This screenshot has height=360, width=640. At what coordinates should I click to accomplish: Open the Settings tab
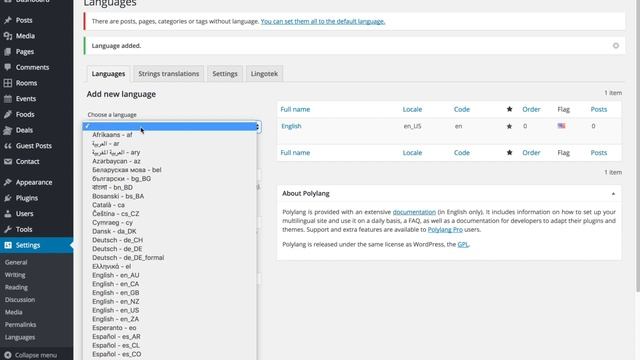[x=225, y=74]
